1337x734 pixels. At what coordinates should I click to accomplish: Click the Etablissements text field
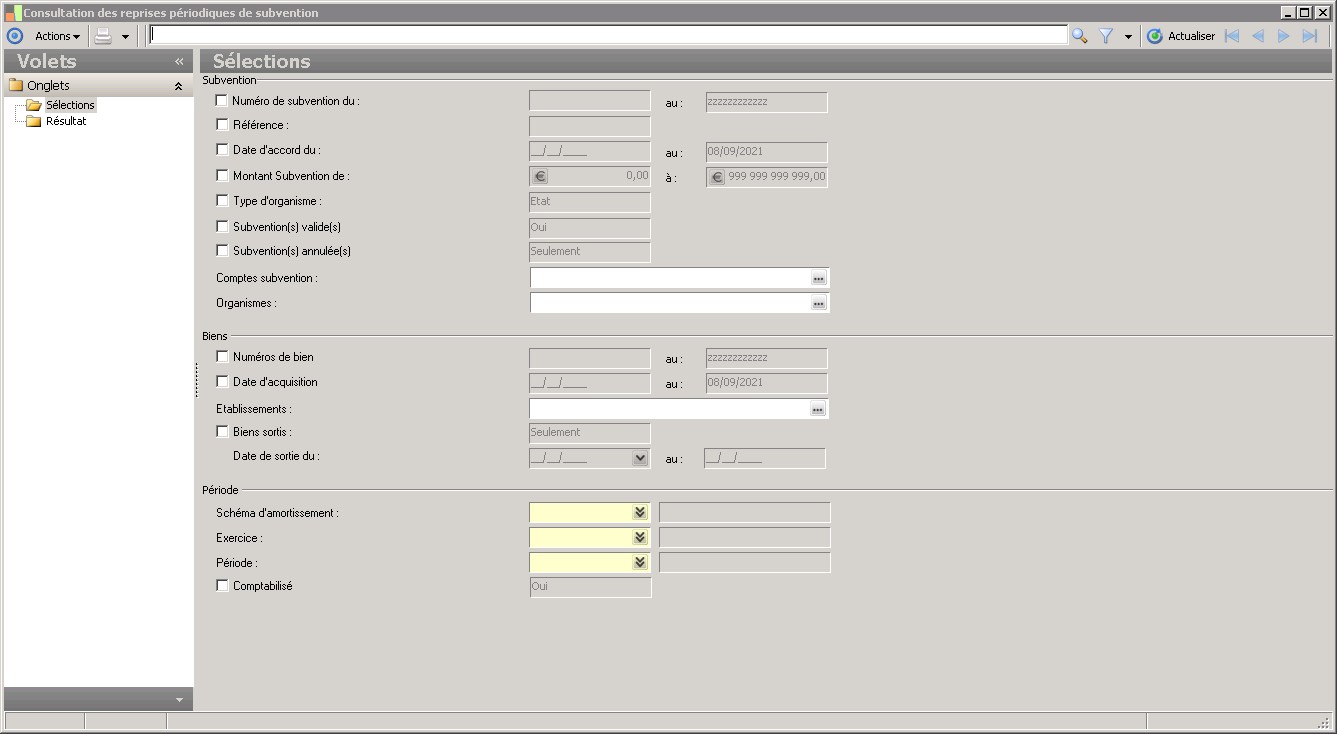[669, 409]
